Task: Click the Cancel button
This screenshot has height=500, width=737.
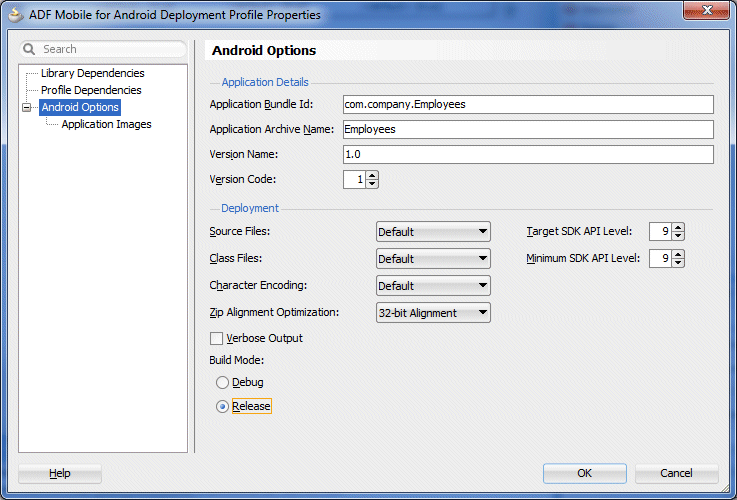Action: [676, 473]
